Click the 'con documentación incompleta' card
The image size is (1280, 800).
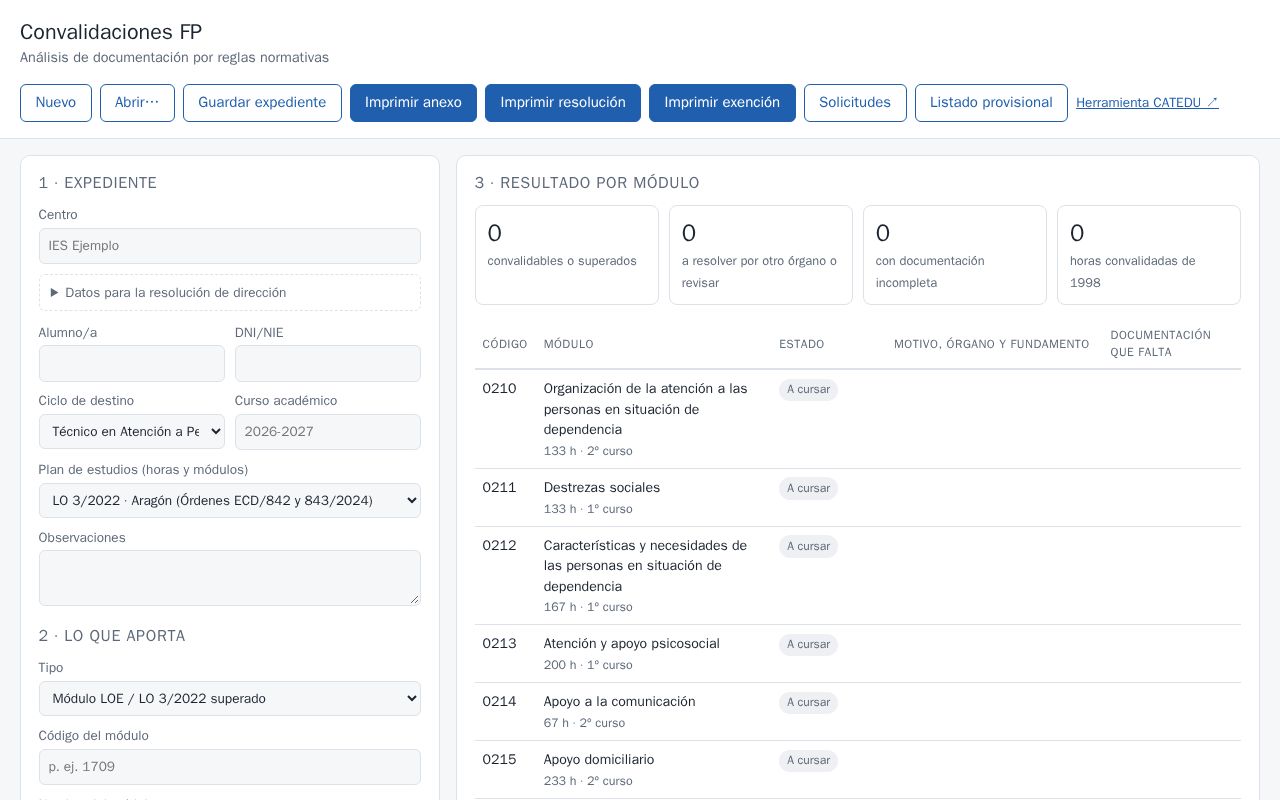(955, 255)
